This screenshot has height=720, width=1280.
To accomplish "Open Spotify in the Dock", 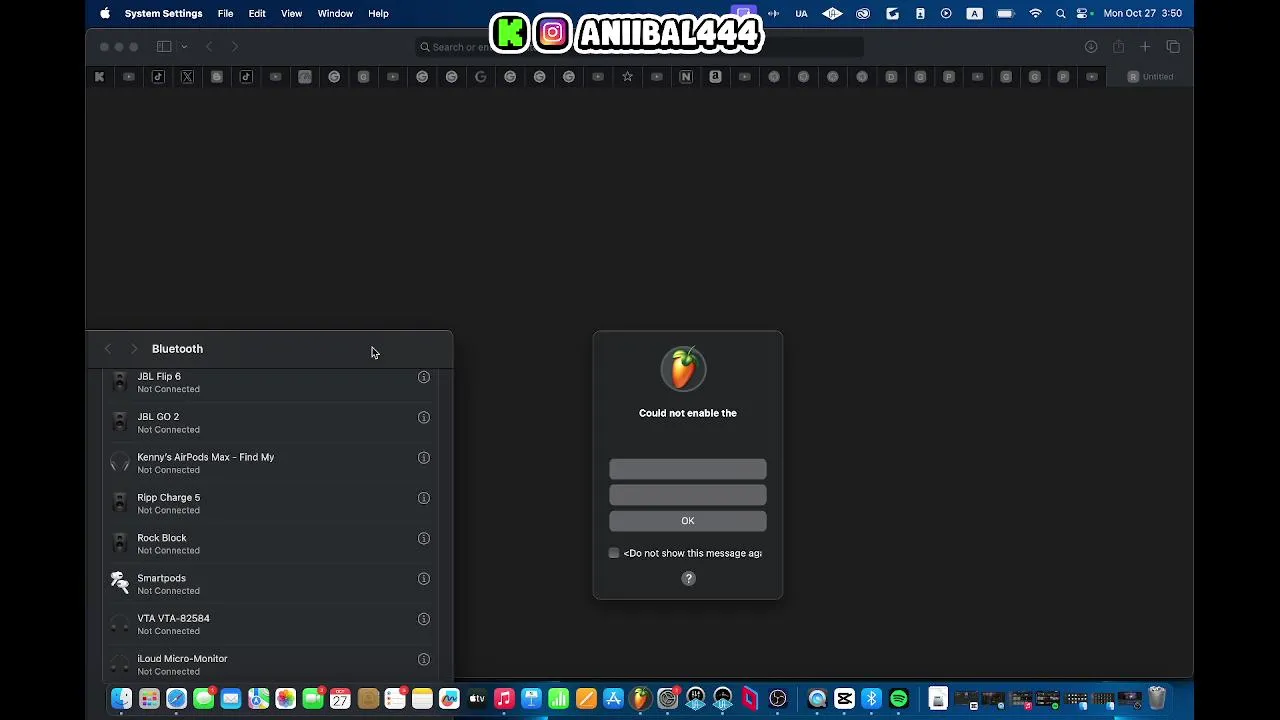I will click(898, 699).
